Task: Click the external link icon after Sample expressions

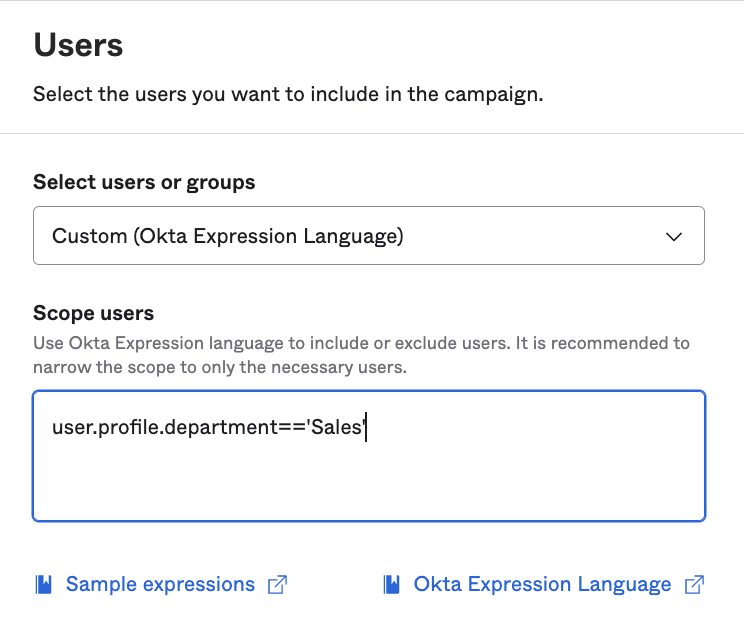Action: click(x=278, y=584)
